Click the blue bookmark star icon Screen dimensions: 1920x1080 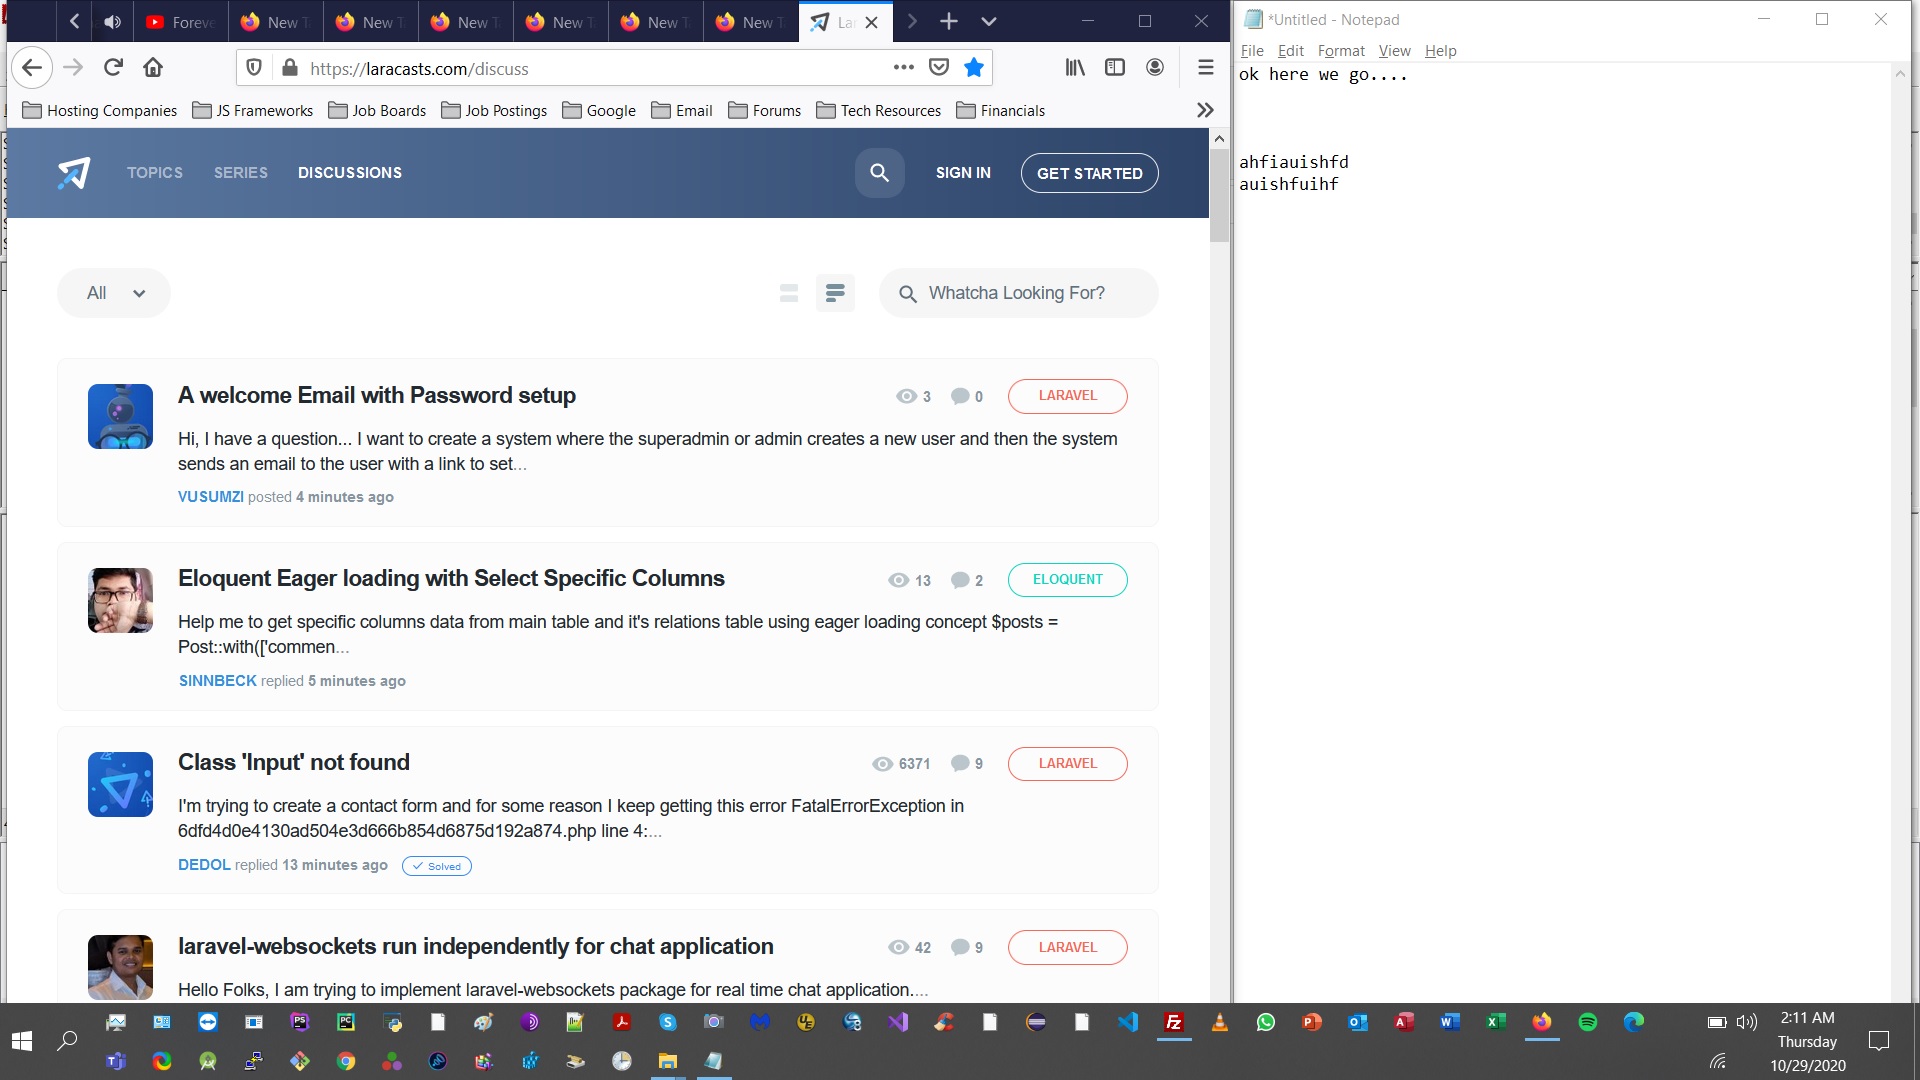[973, 68]
